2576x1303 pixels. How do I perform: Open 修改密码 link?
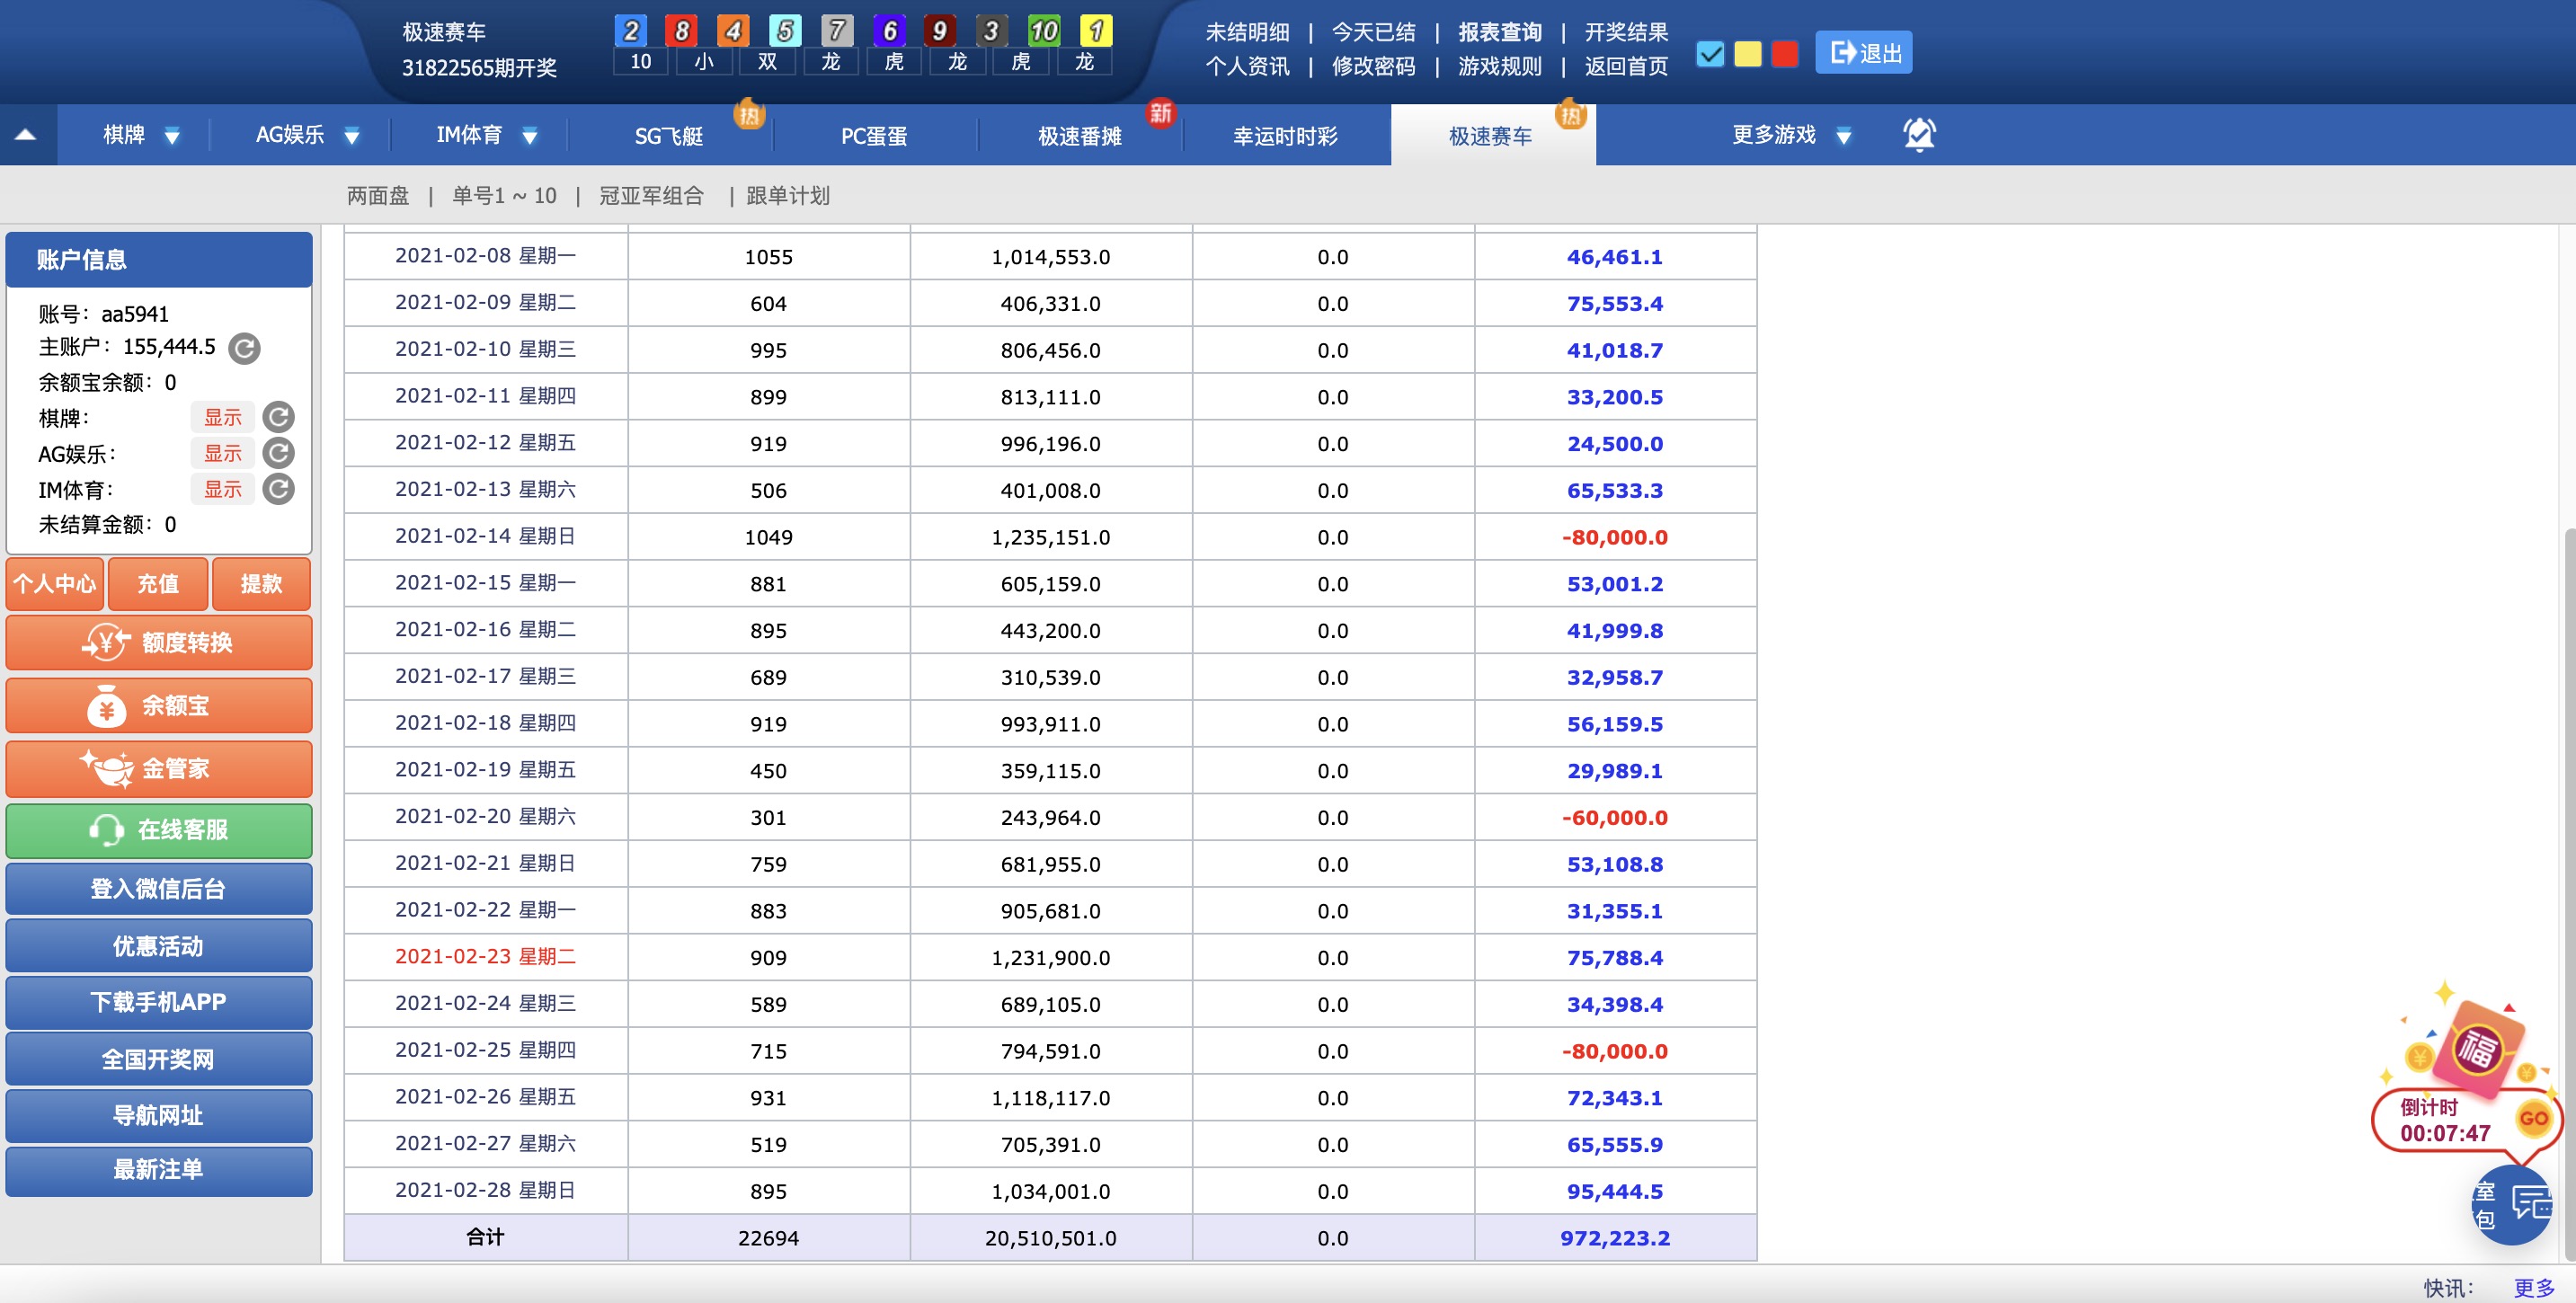click(1374, 66)
